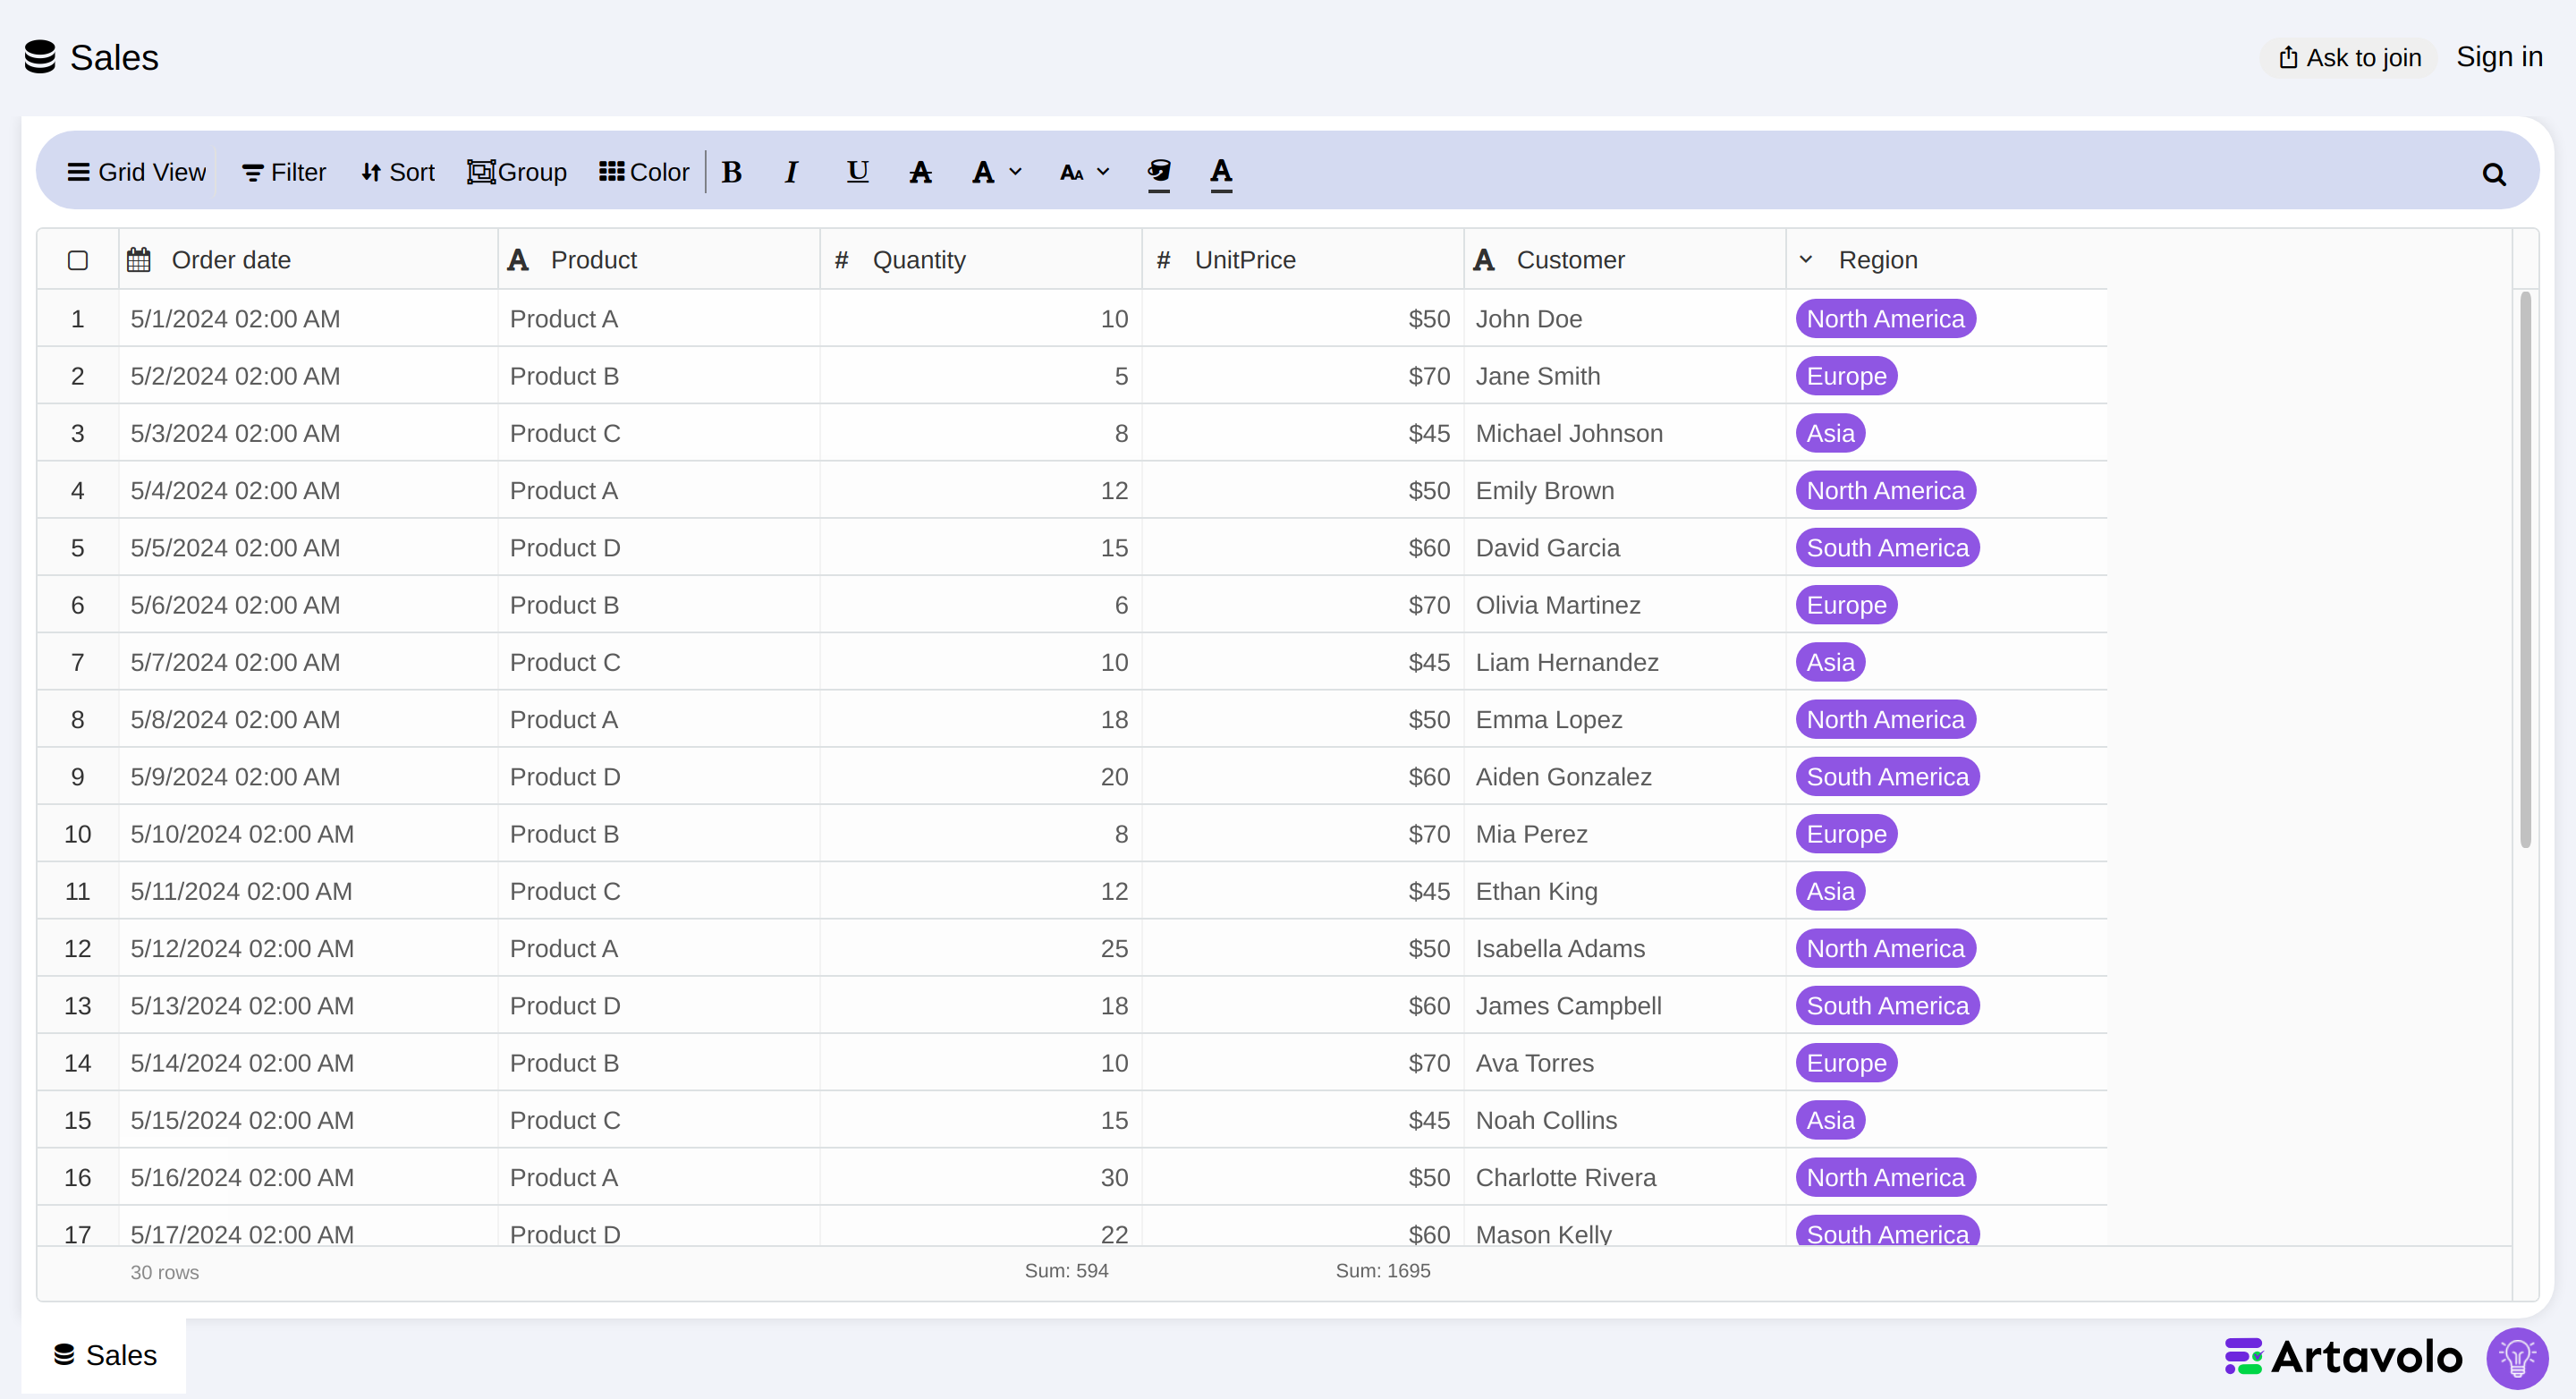The image size is (2576, 1399).
Task: Open the Grid View menu
Action: pyautogui.click(x=136, y=172)
